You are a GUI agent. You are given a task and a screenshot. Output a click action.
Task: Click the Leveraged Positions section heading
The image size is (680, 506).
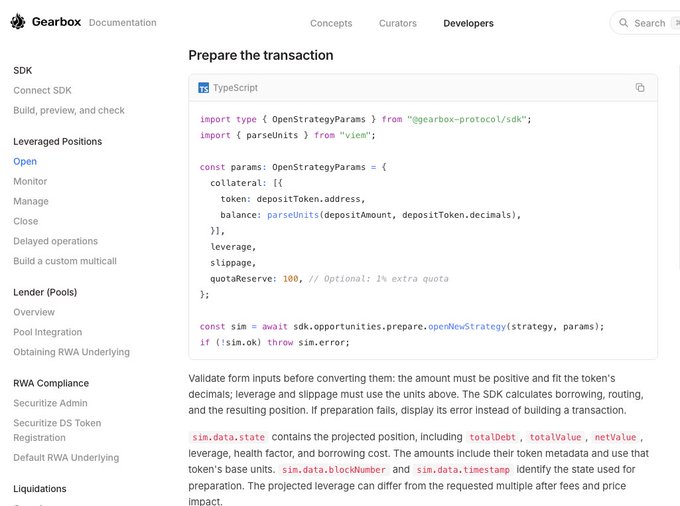click(x=58, y=141)
